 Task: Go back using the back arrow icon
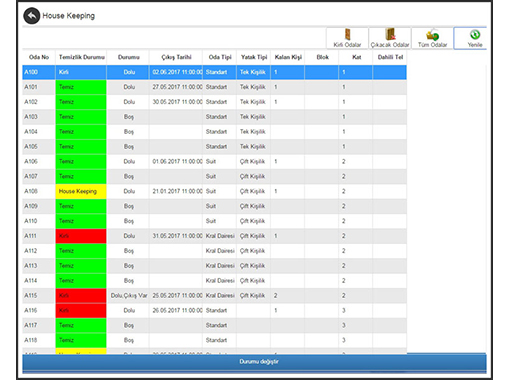[x=32, y=16]
